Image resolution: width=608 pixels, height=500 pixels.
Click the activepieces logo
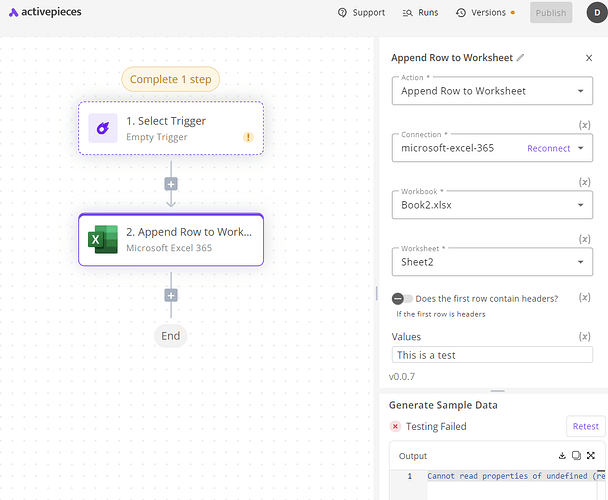click(x=45, y=12)
